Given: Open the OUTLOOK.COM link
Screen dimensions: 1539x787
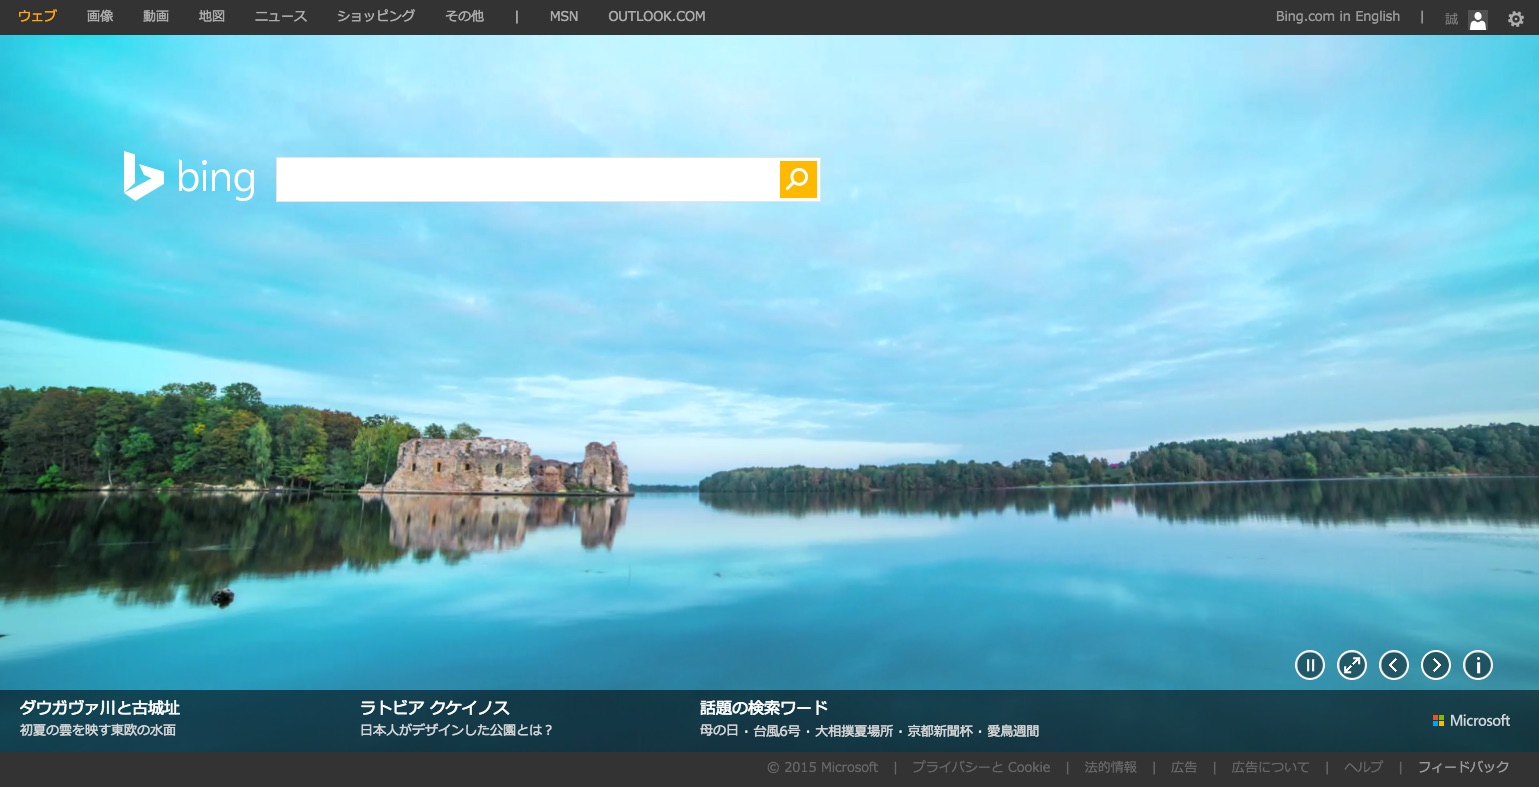Looking at the screenshot, I should 656,16.
